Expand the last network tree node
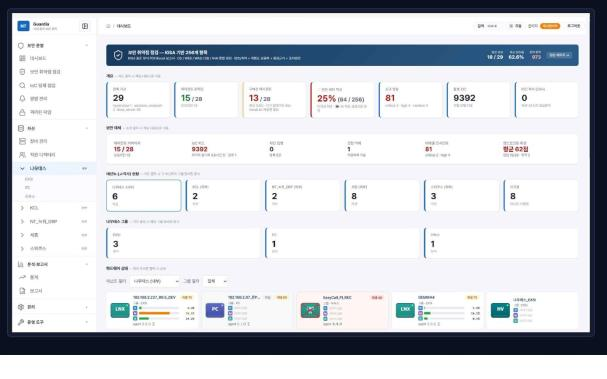Viewport: 607px width, 379px height. 22,248
